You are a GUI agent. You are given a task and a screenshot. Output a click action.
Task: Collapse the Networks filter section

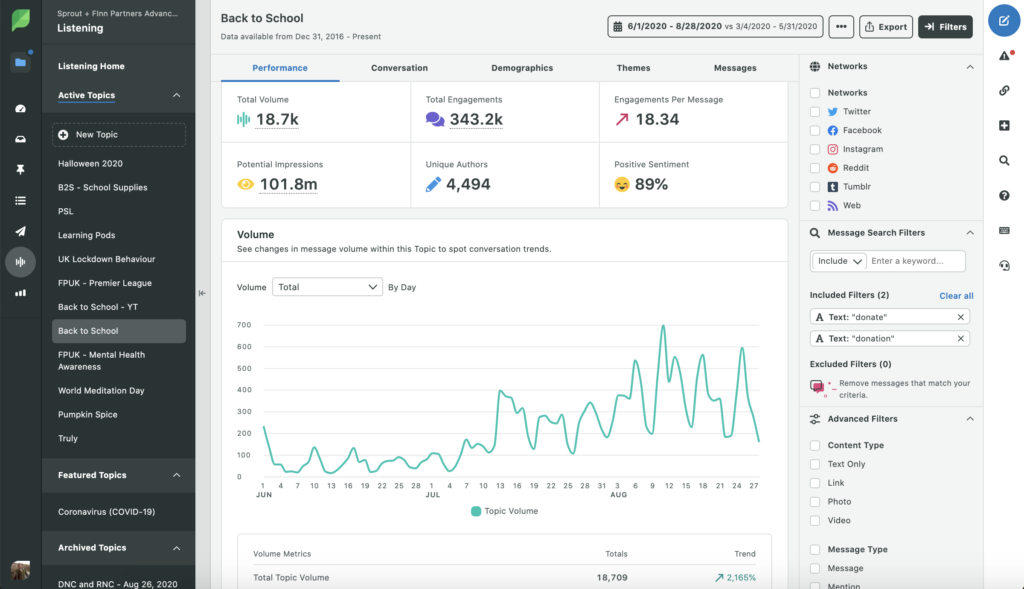(968, 66)
